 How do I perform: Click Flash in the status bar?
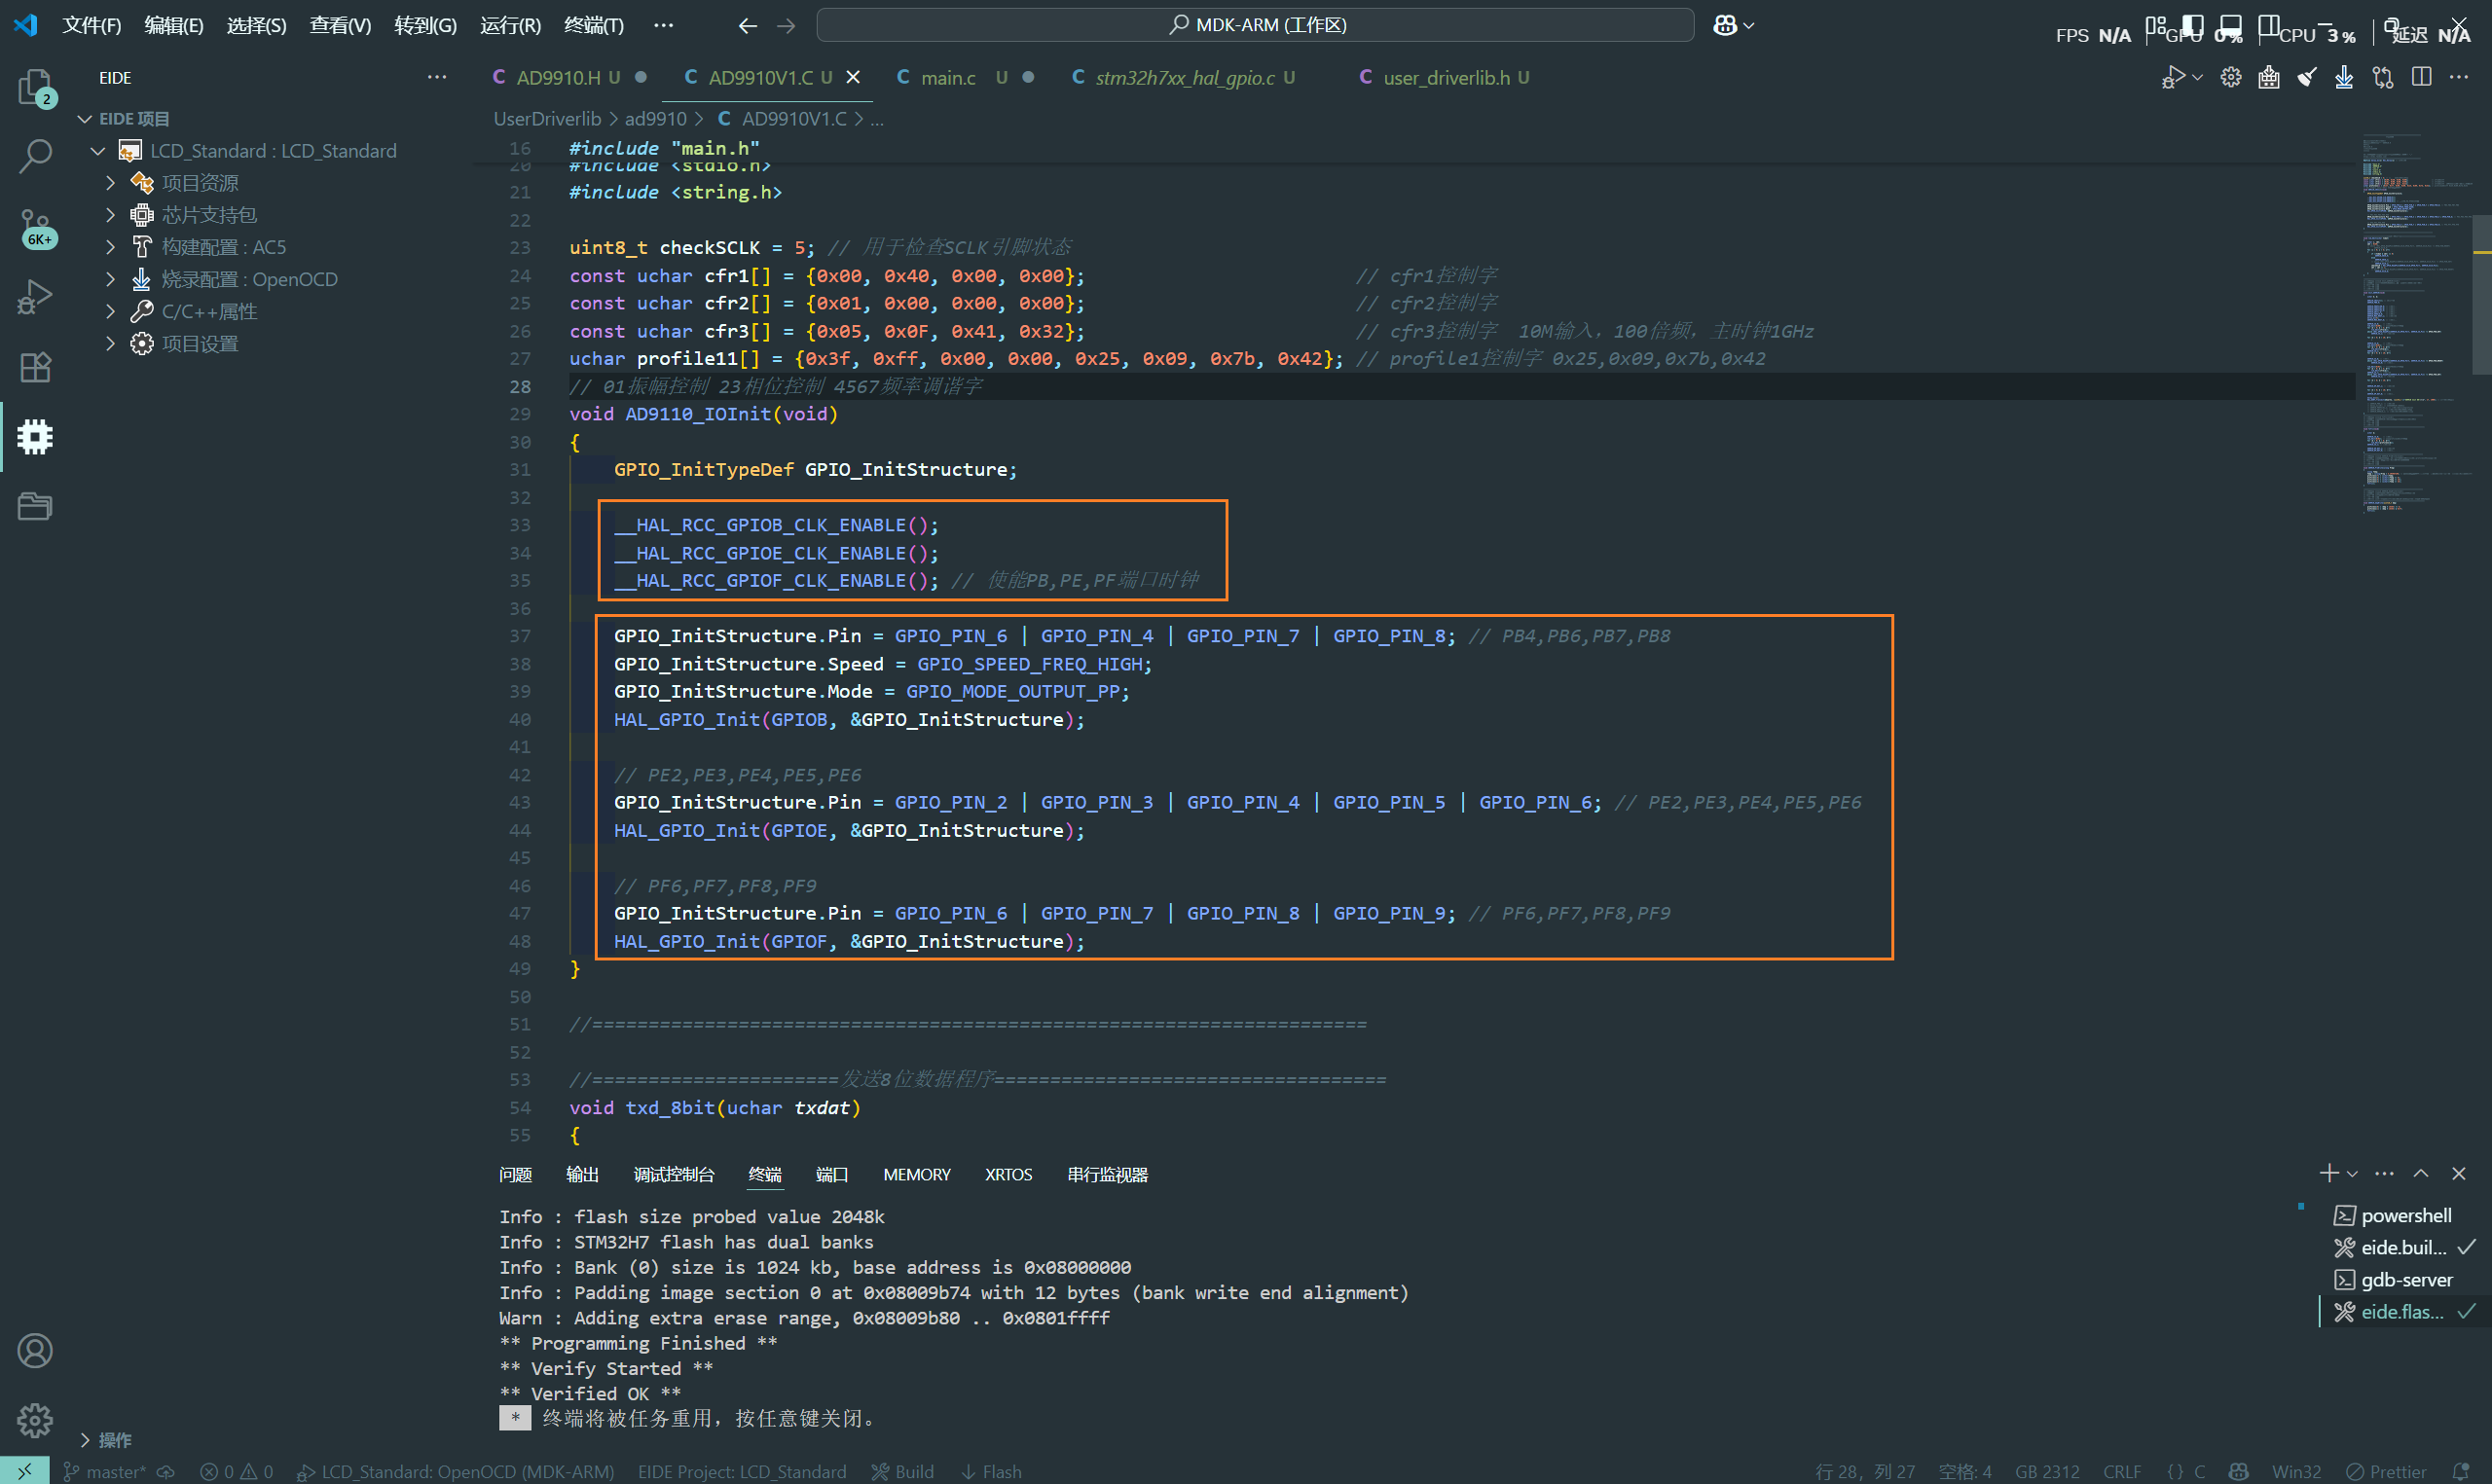tap(992, 1471)
